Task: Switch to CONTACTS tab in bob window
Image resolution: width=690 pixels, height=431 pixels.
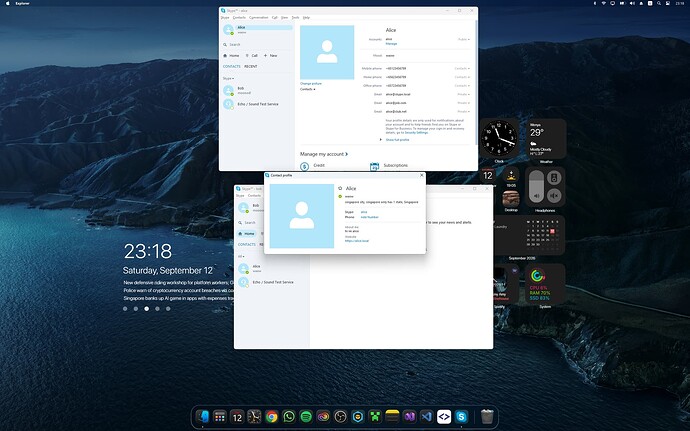Action: click(246, 244)
